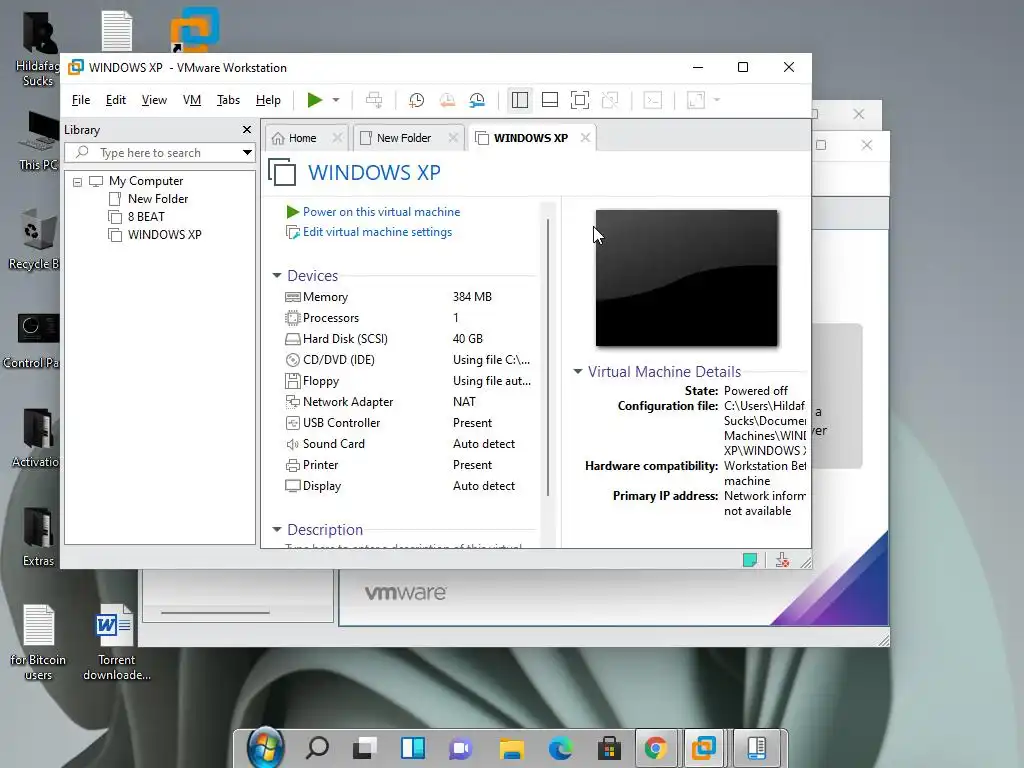Screen dimensions: 1024x768
Task: Select the for Bitcoin users desktop file
Action: tap(38, 642)
